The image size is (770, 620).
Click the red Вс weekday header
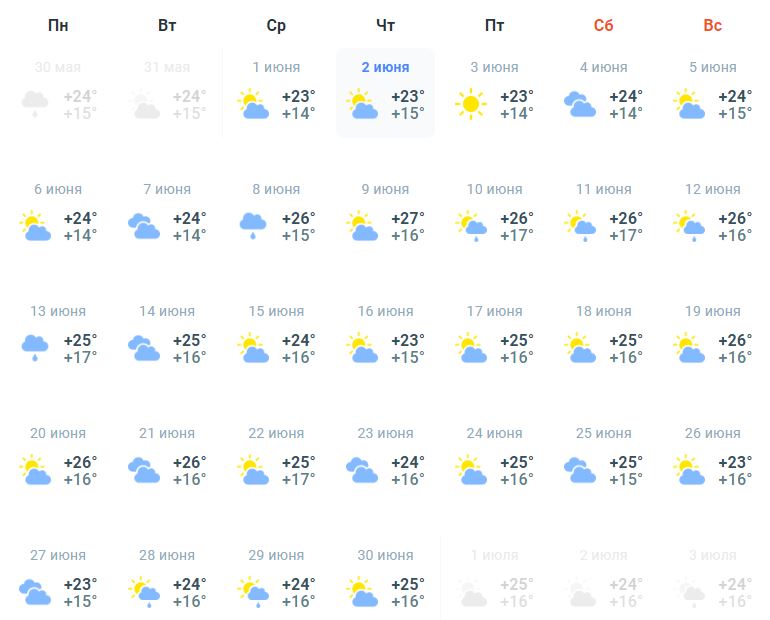[x=712, y=26]
